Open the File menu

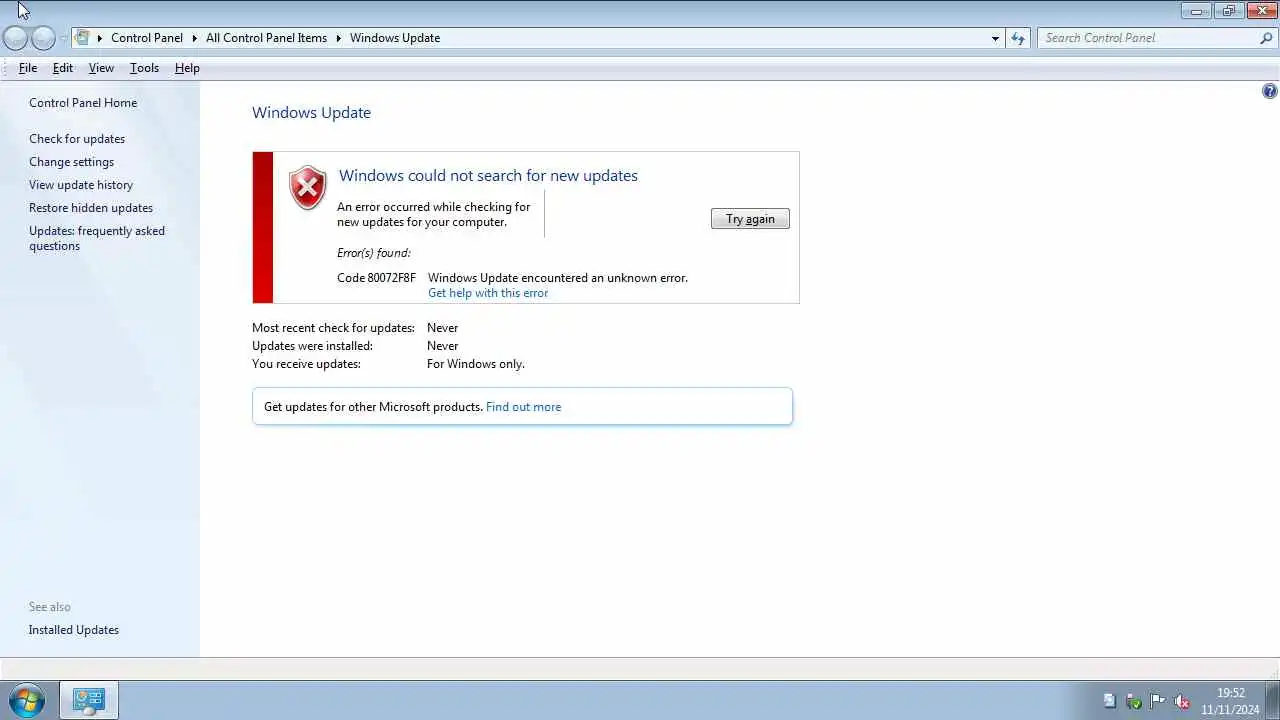28,68
